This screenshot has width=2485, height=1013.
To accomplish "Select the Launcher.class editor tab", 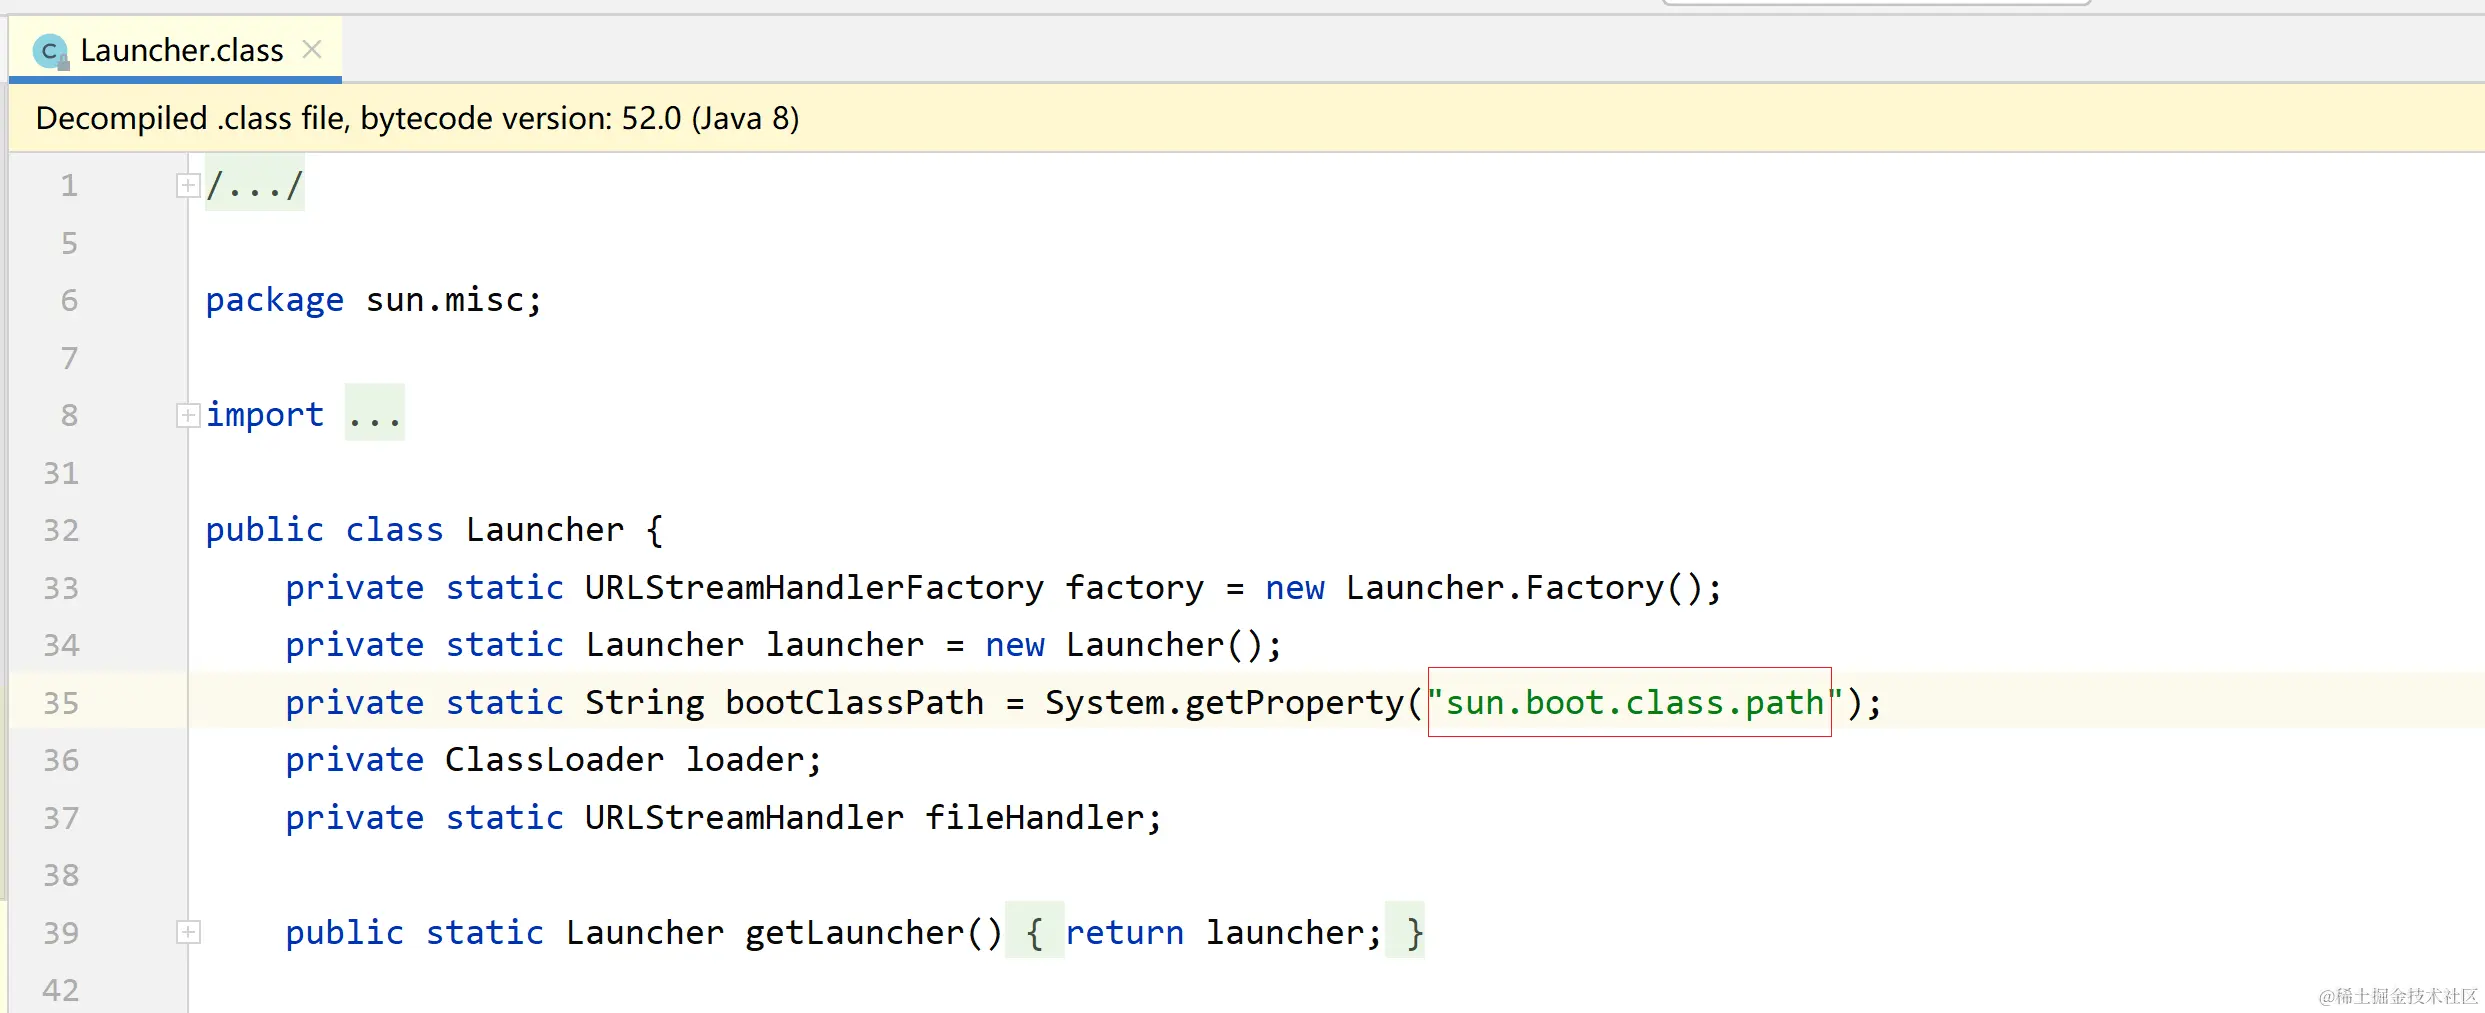I will pos(176,50).
